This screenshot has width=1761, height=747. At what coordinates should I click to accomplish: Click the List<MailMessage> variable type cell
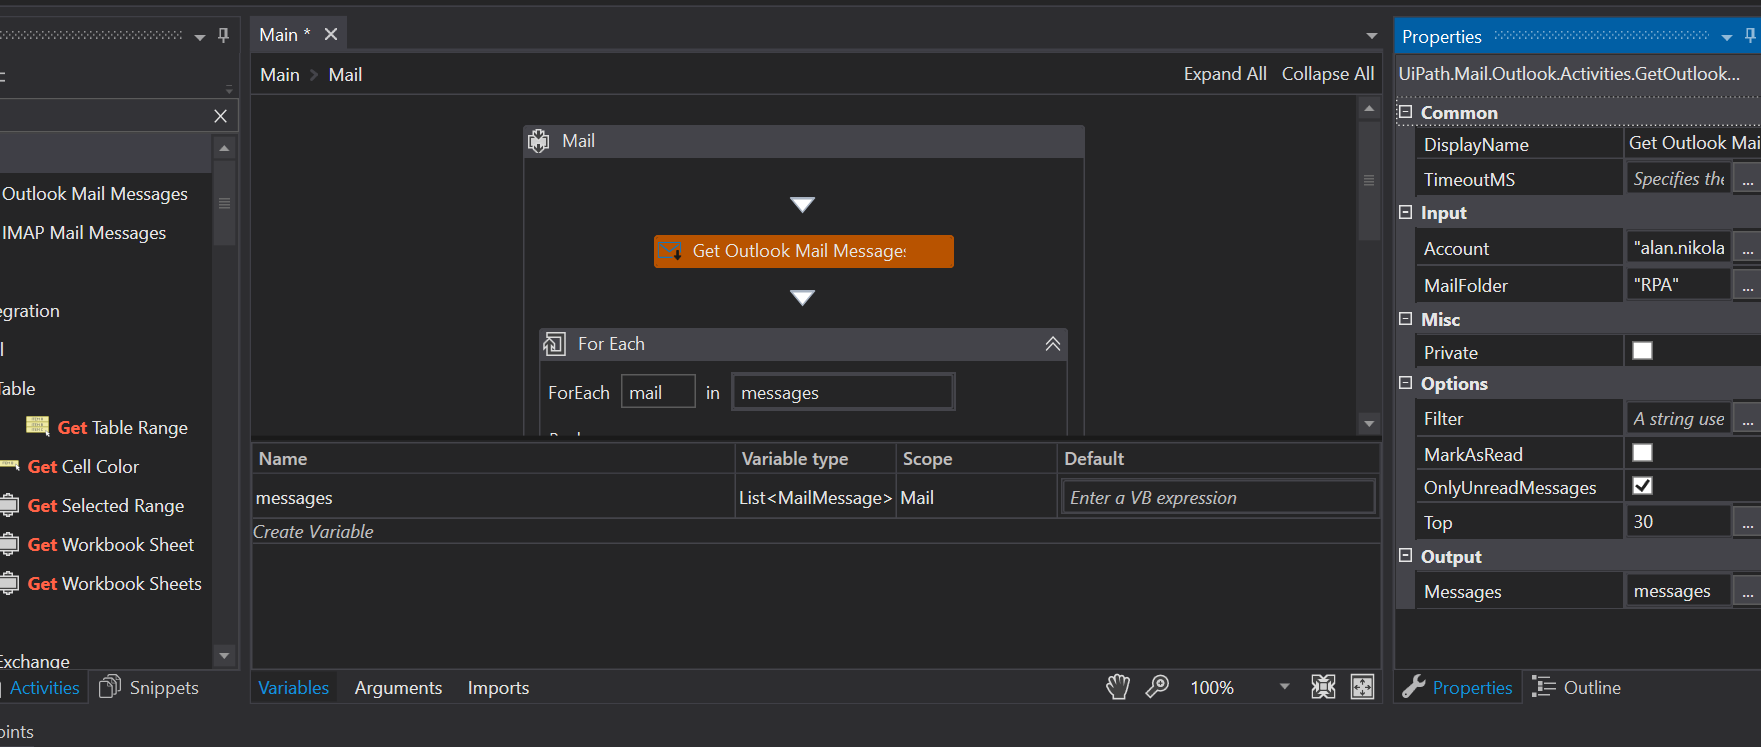coord(815,498)
